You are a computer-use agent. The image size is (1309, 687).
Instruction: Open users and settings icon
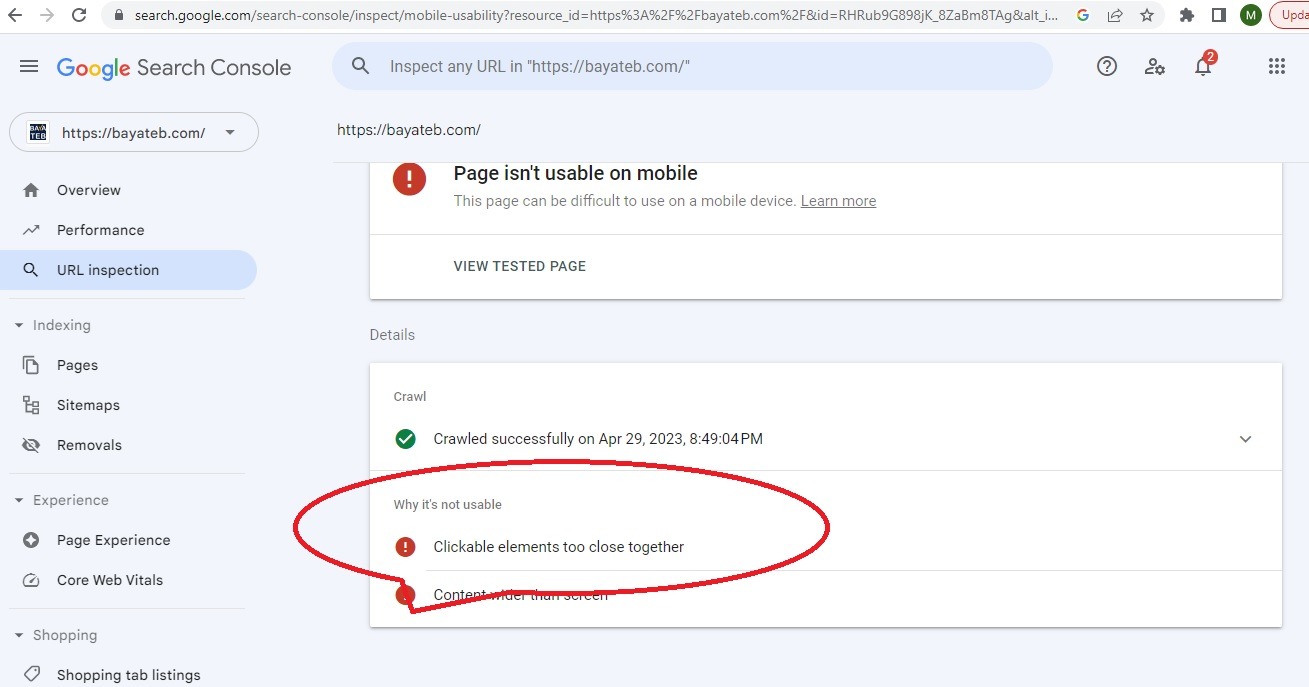tap(1154, 67)
